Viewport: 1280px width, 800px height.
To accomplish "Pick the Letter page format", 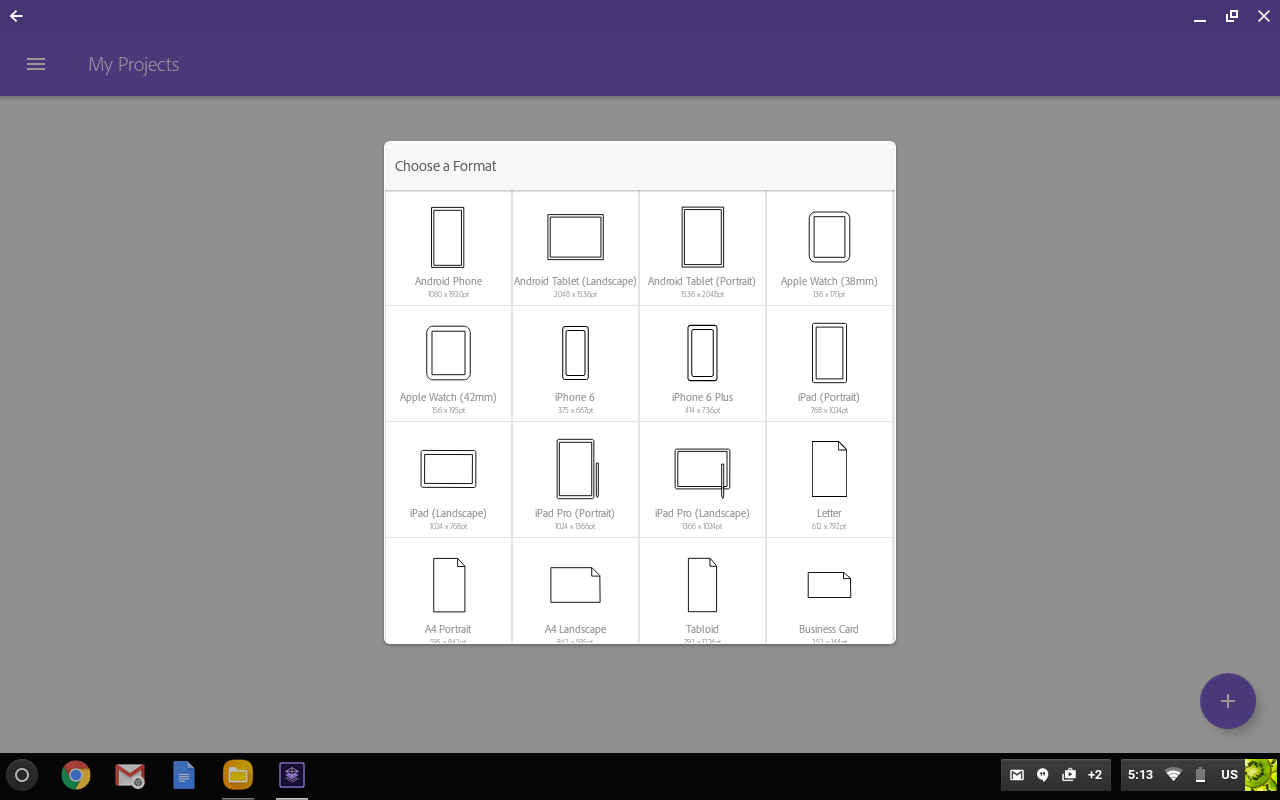I will coord(829,469).
